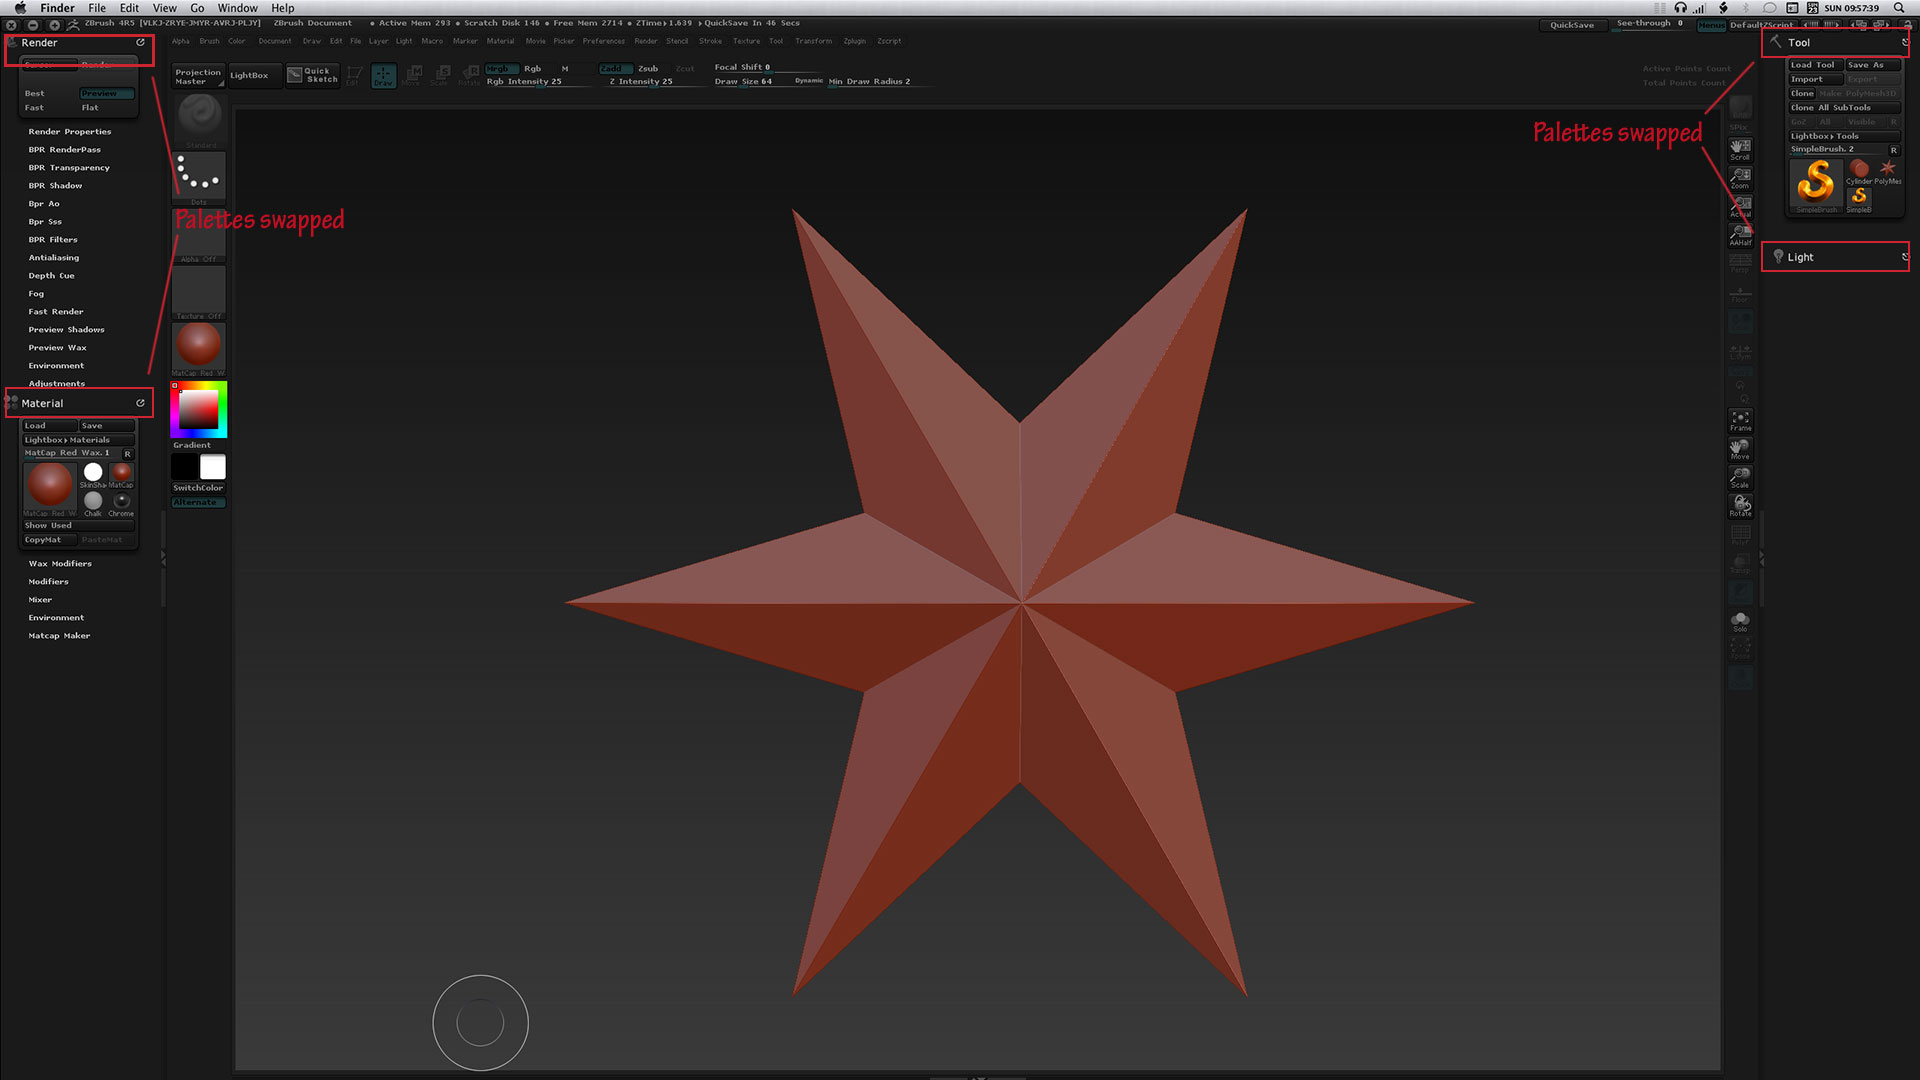This screenshot has height=1080, width=1920.
Task: Click the Zoom canvas icon
Action: (x=1740, y=178)
